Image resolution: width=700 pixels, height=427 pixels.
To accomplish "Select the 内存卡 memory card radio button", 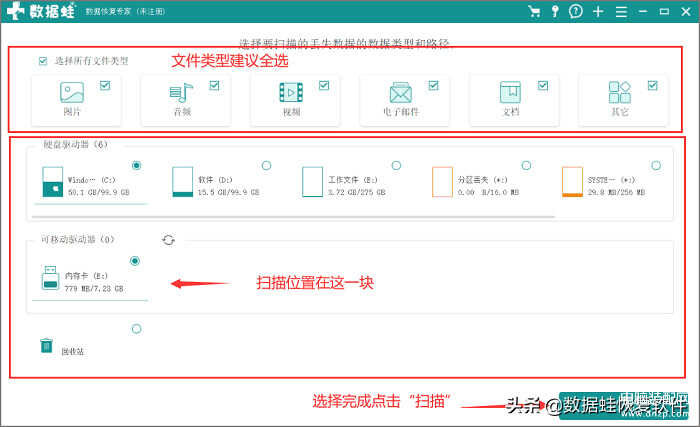I will pos(135,260).
